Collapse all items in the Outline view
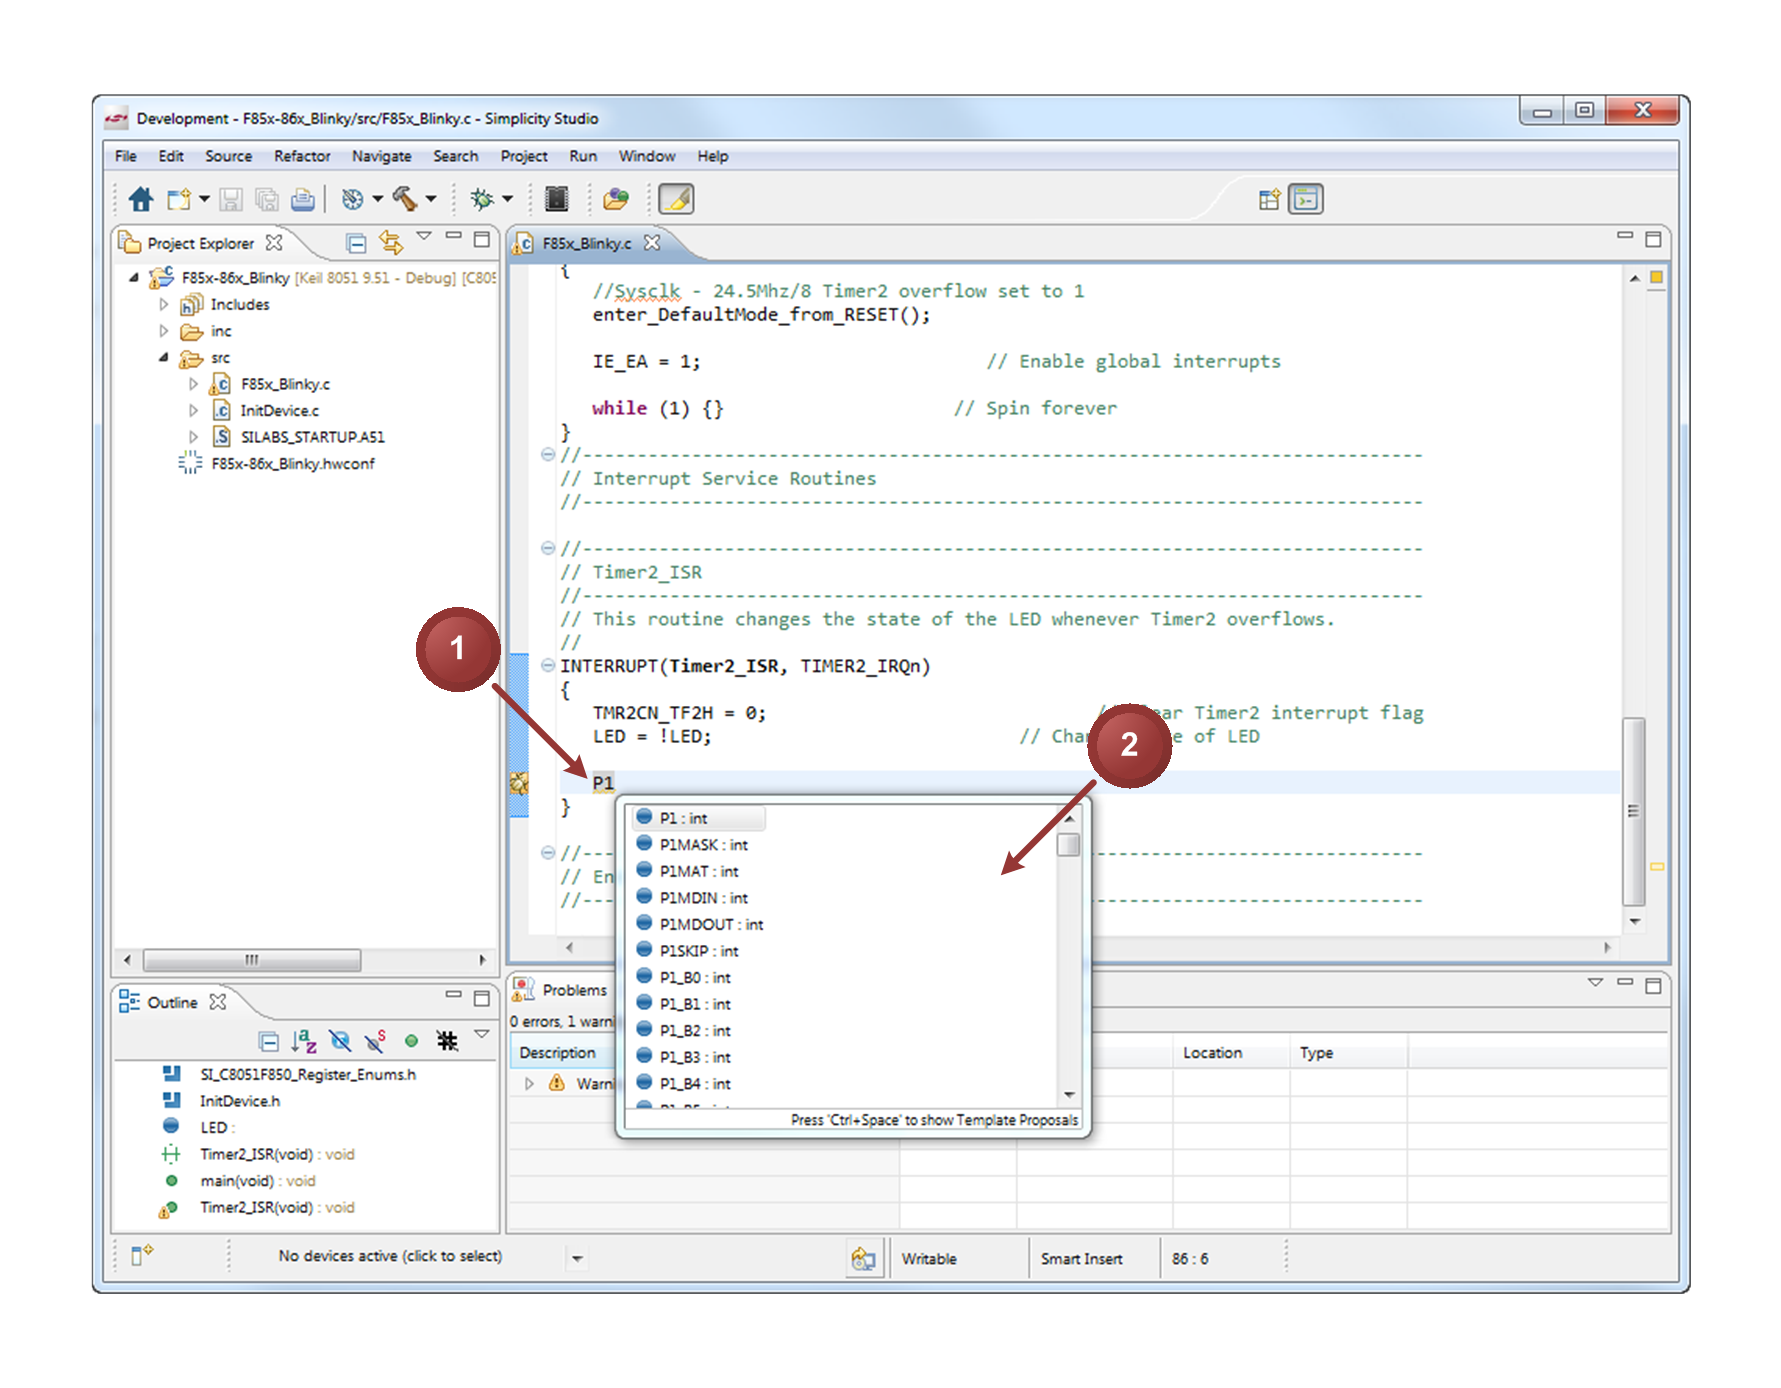Image resolution: width=1781 pixels, height=1388 pixels. click(x=268, y=1041)
